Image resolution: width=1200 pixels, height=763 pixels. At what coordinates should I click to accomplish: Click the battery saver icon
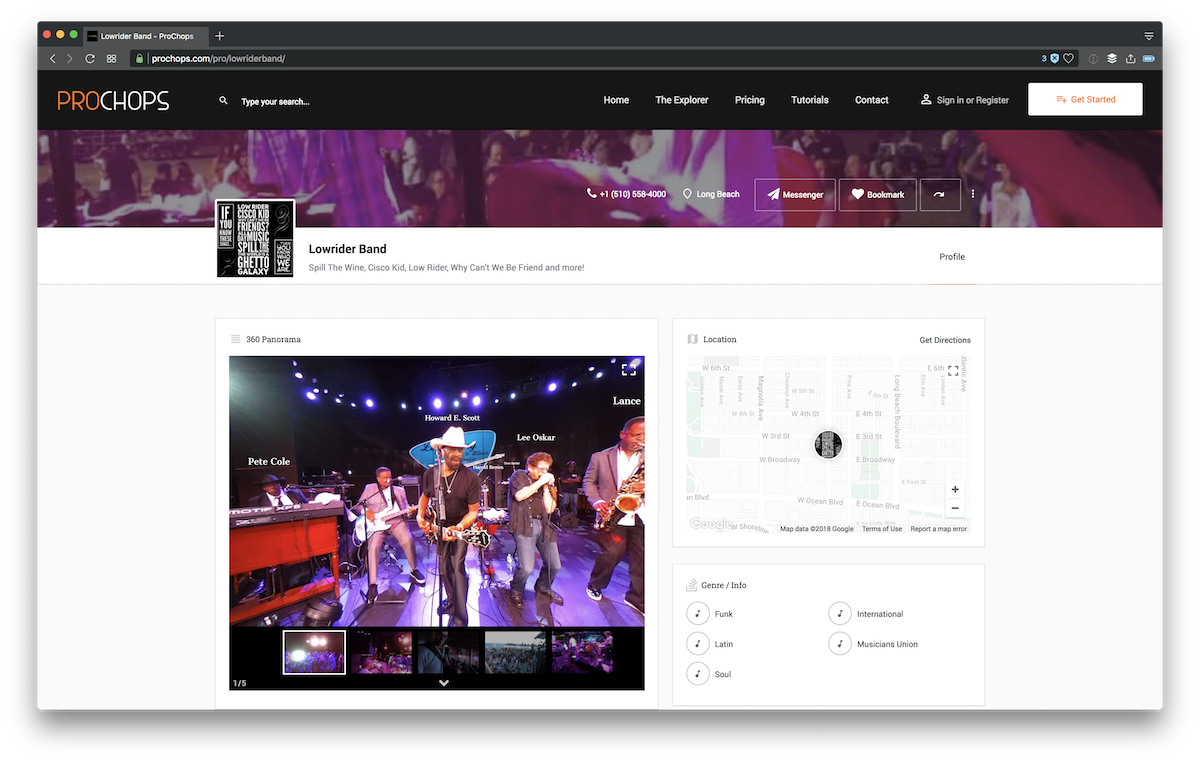tap(1149, 59)
